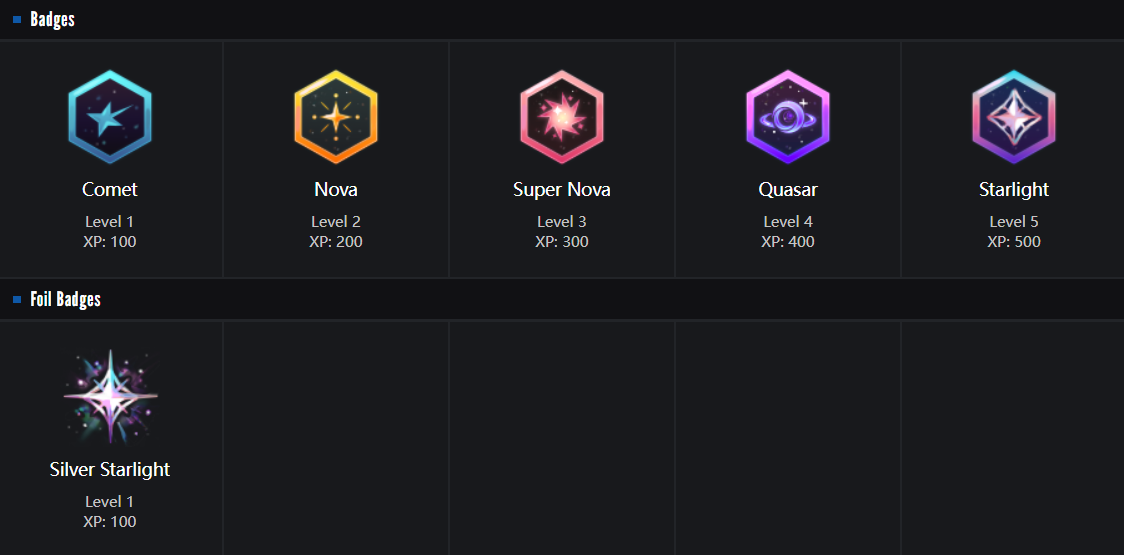Collapse the Foil Badges section header

65,300
